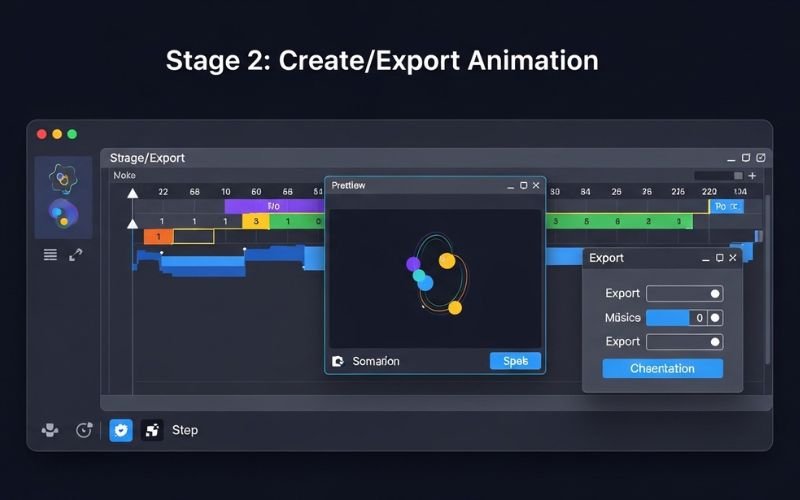Toggle the Músice switch
The height and width of the screenshot is (500, 800).
coord(714,318)
